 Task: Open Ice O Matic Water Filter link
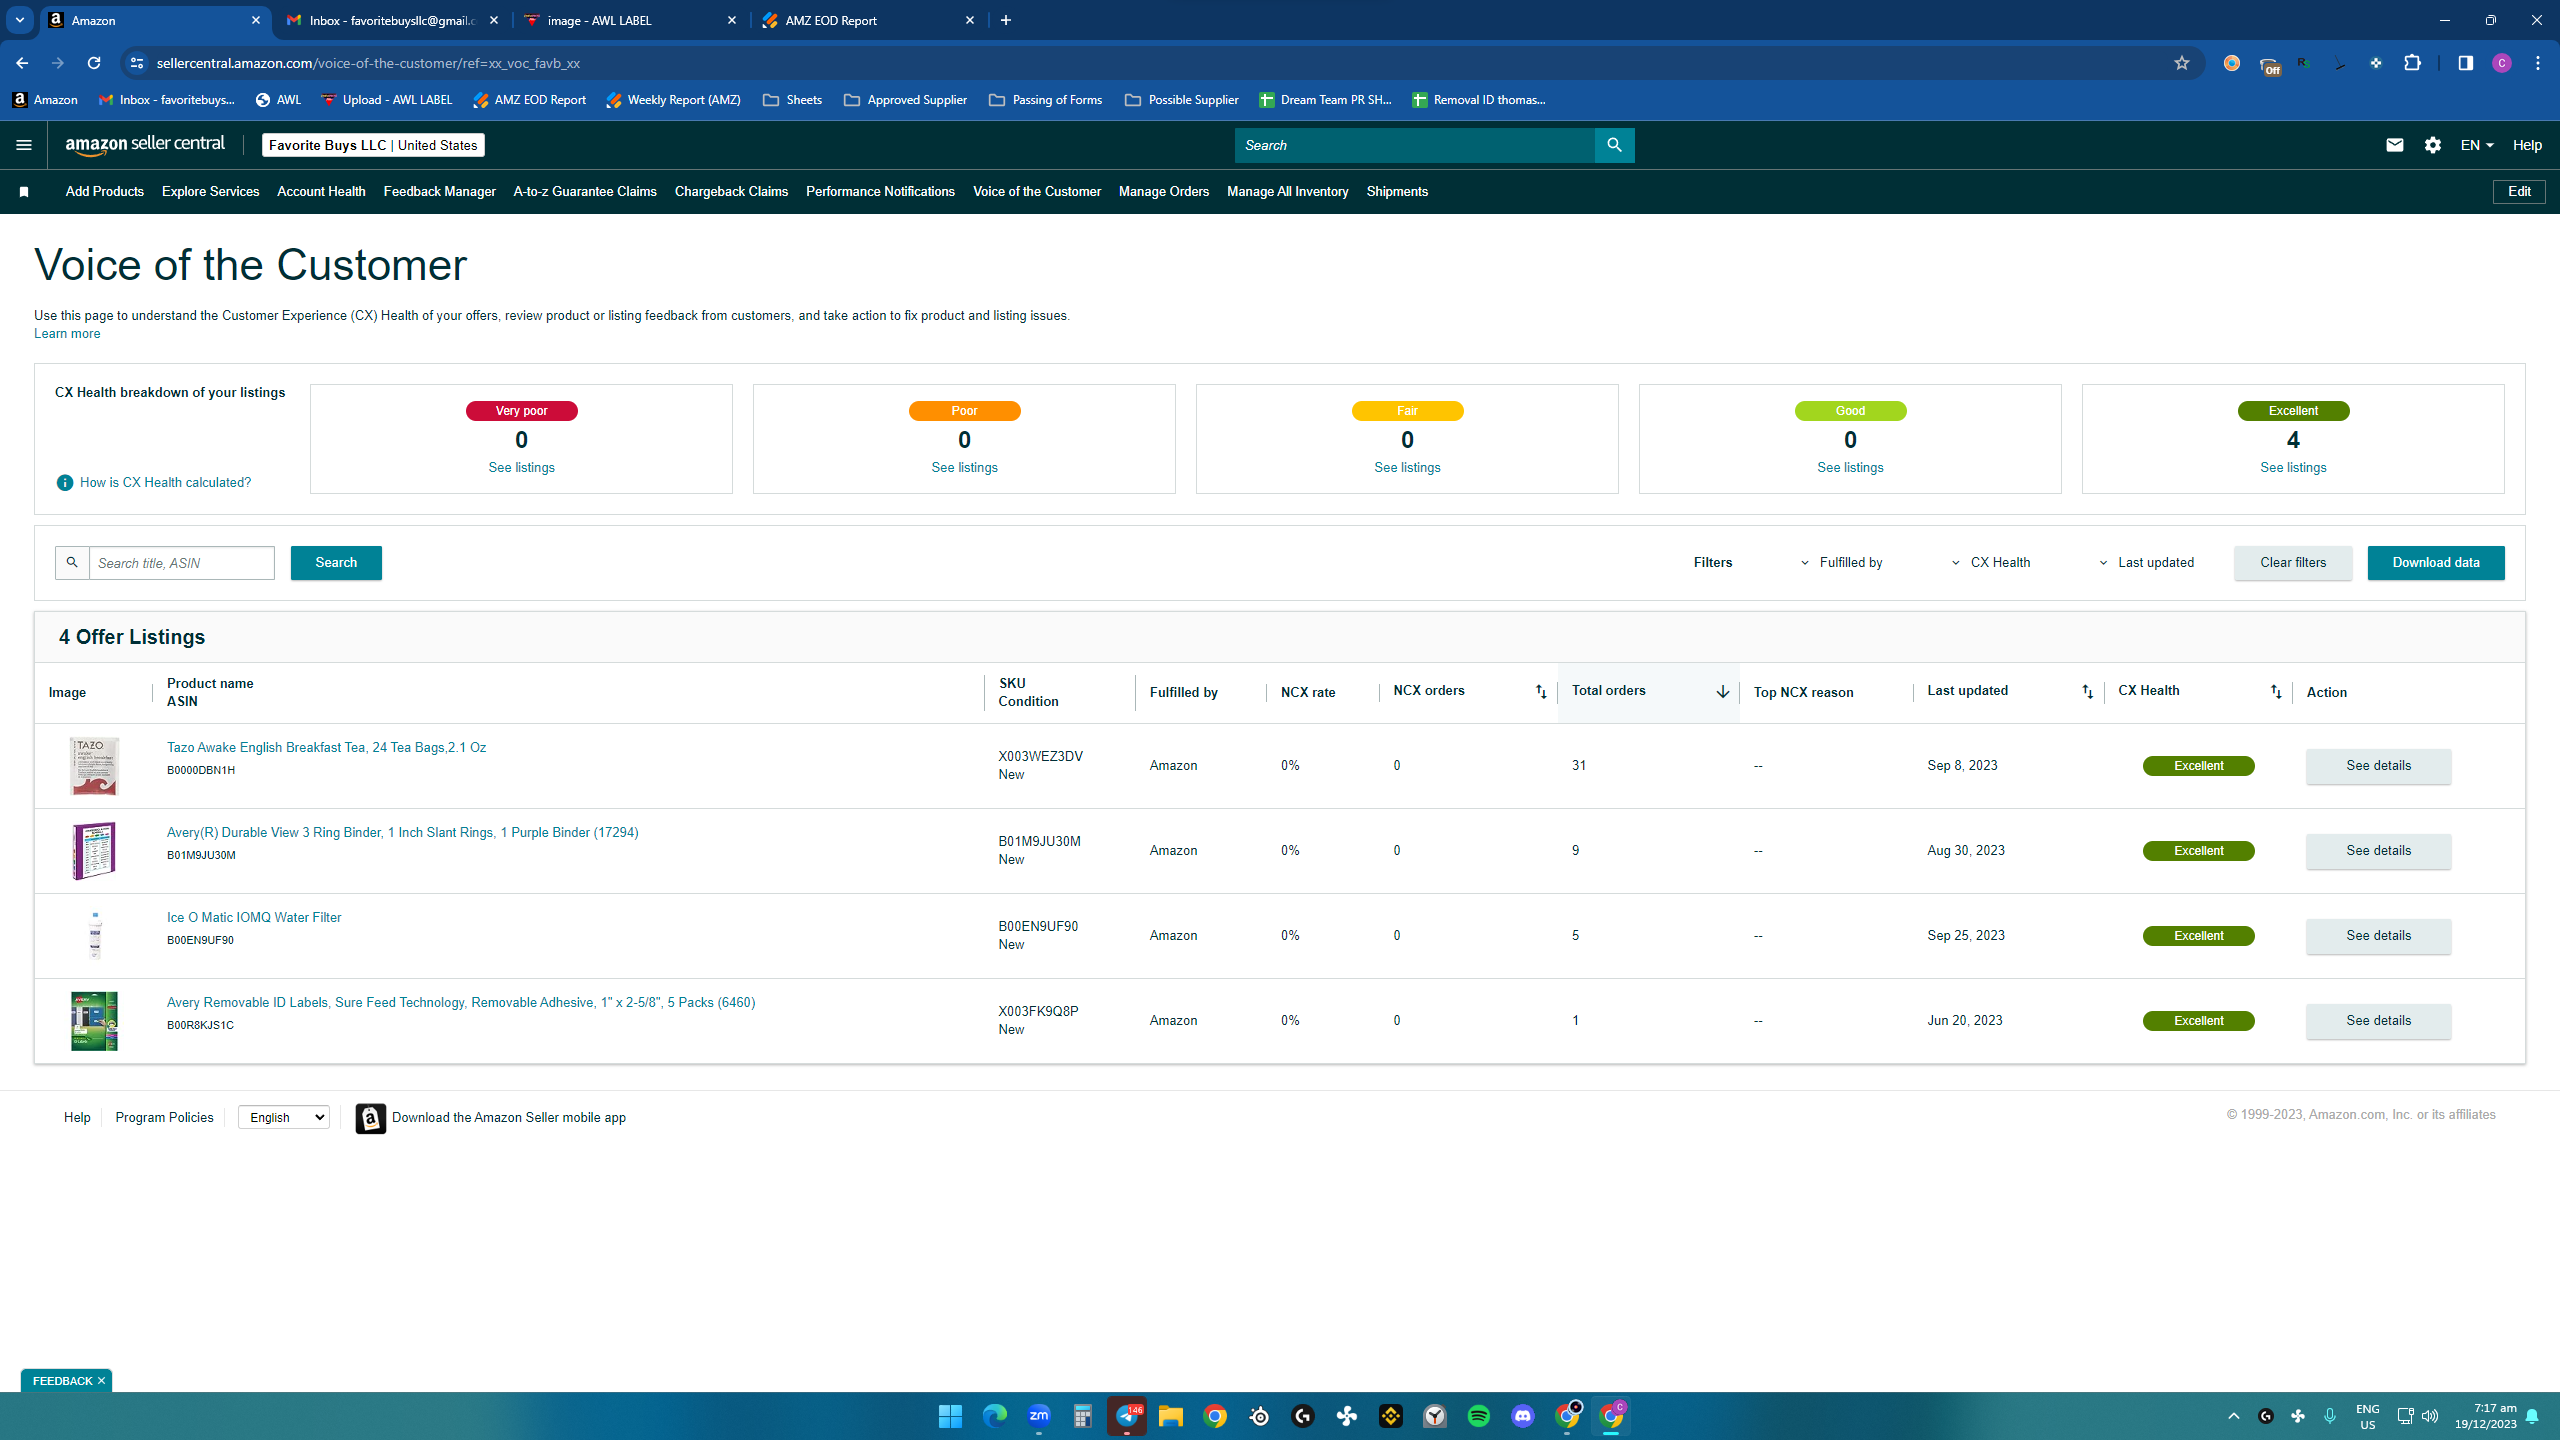(x=254, y=918)
